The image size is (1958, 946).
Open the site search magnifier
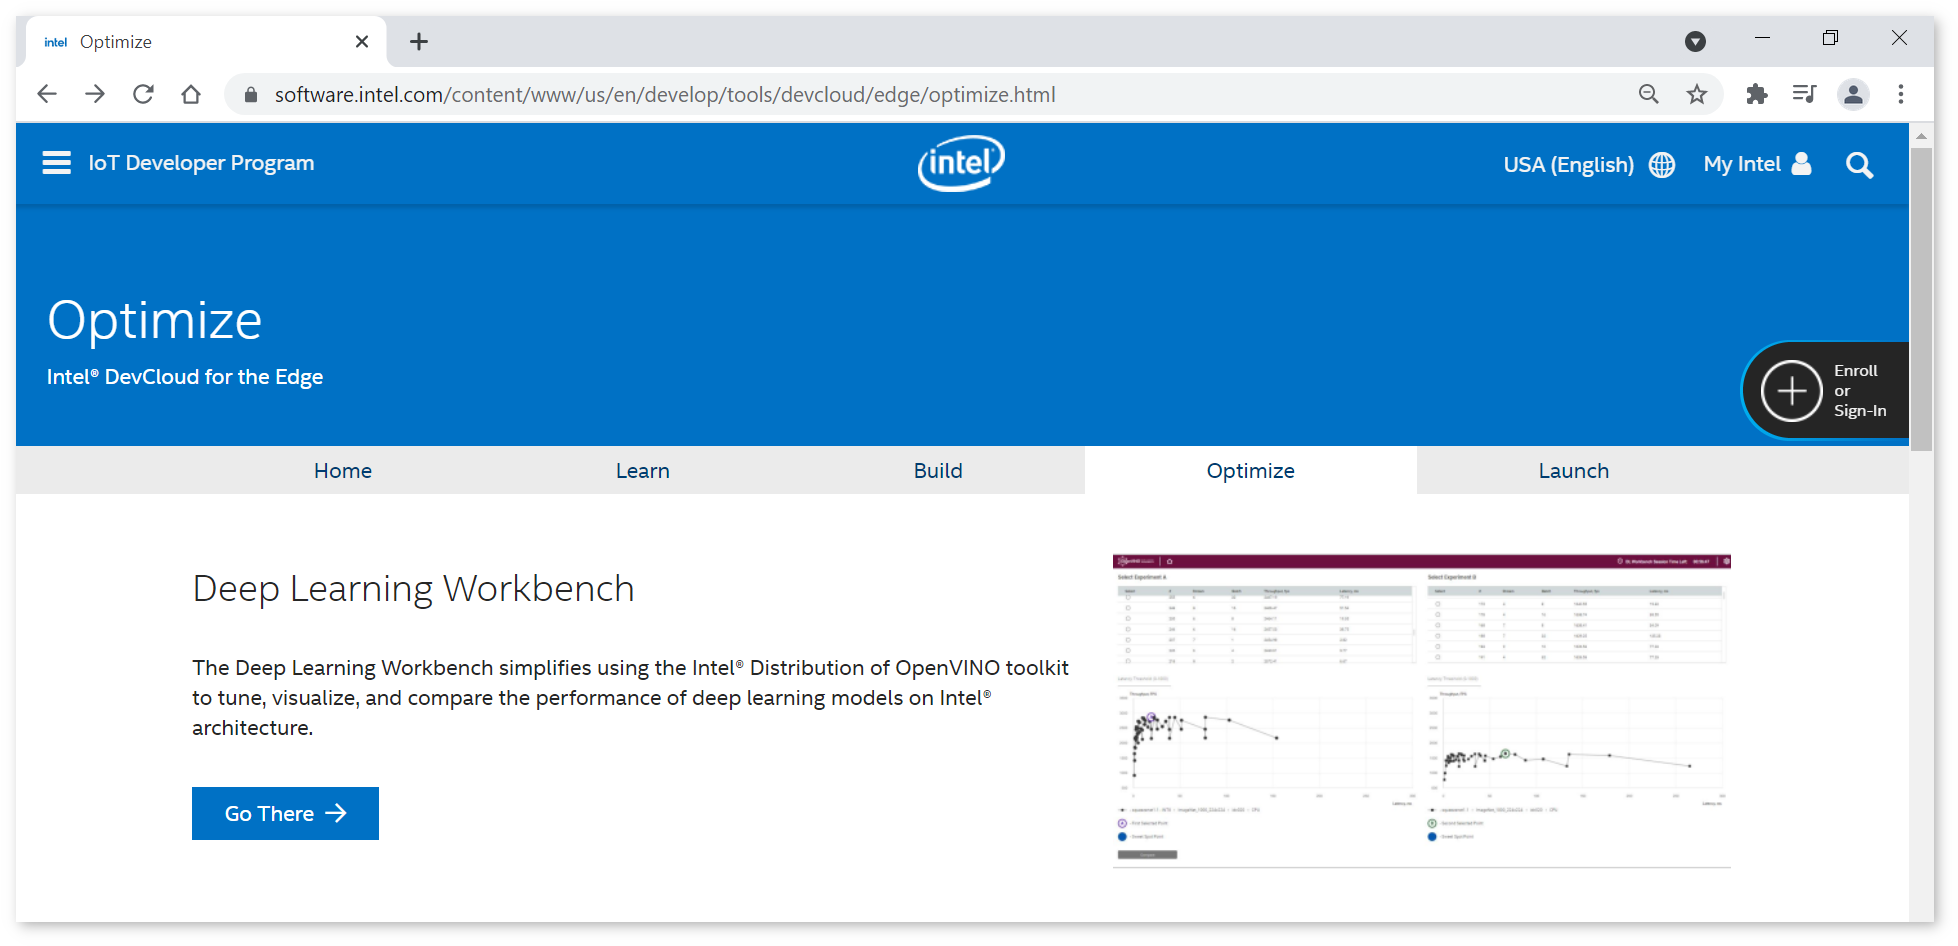(x=1860, y=165)
